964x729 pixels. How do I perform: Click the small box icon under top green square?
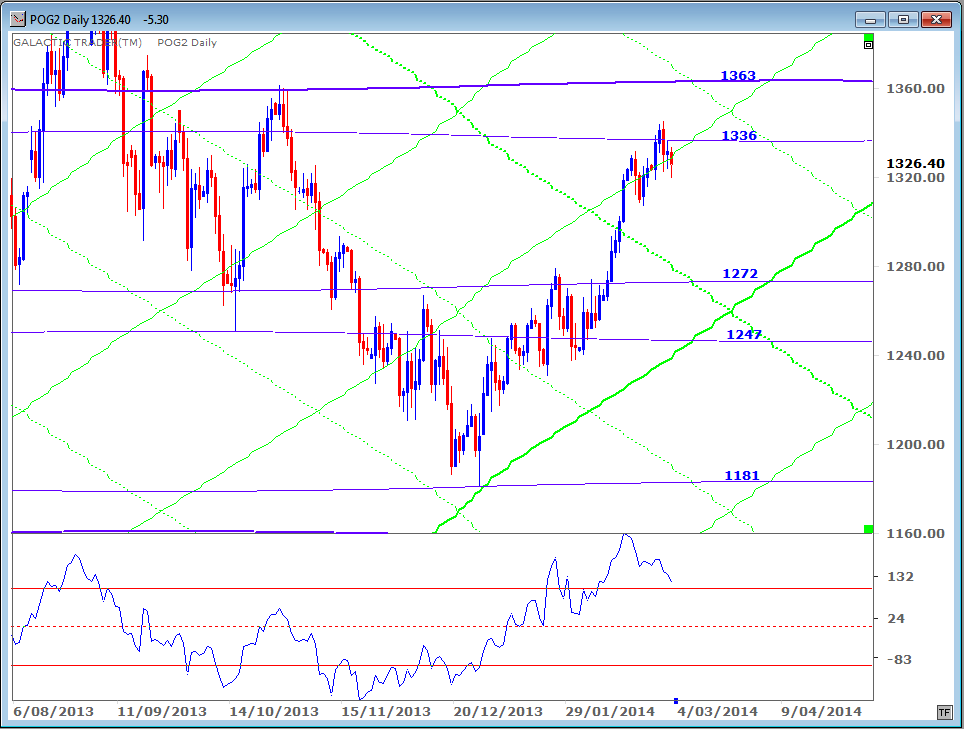pyautogui.click(x=869, y=45)
